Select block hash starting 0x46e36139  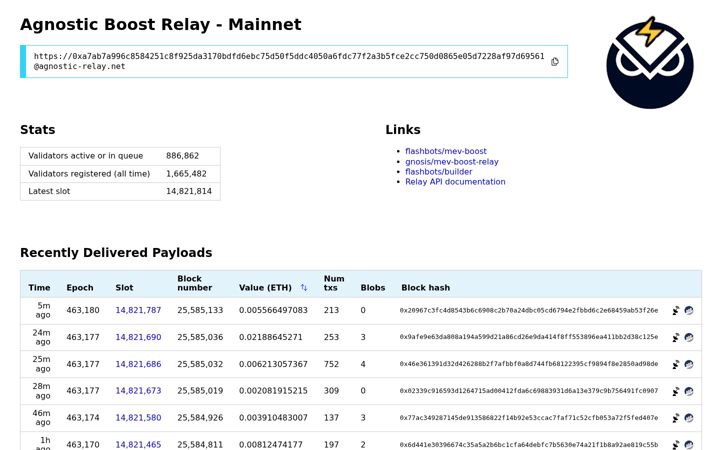pyautogui.click(x=529, y=364)
